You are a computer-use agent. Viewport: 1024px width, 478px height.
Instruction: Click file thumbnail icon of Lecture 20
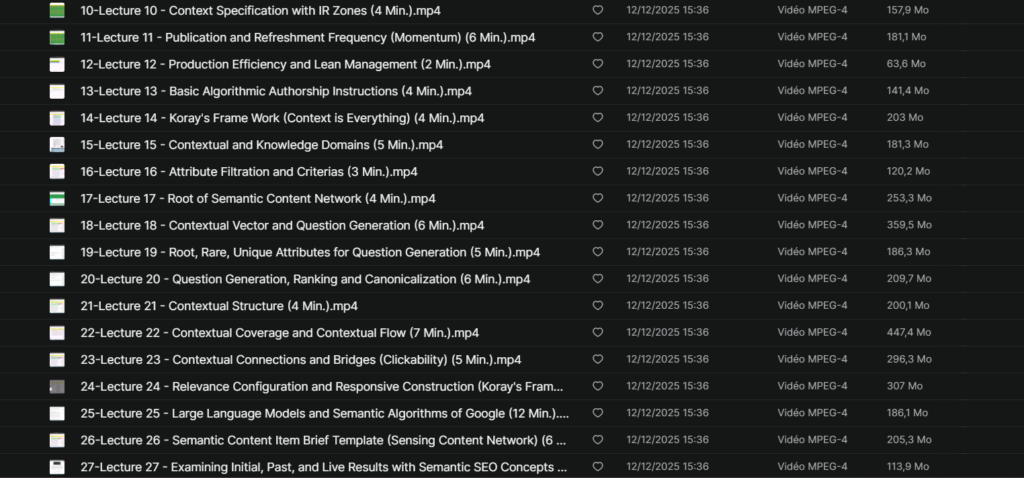click(57, 279)
